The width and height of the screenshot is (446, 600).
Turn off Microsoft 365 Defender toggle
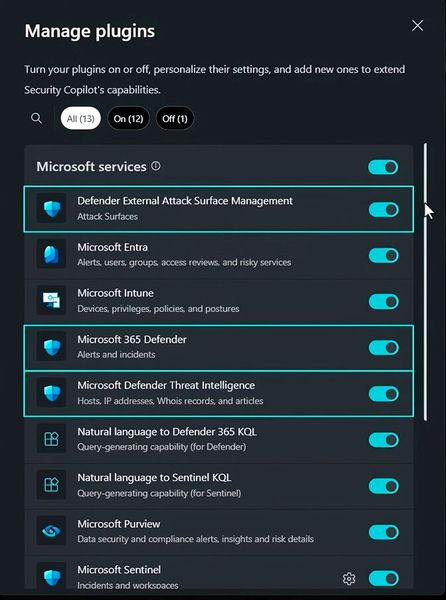point(384,347)
